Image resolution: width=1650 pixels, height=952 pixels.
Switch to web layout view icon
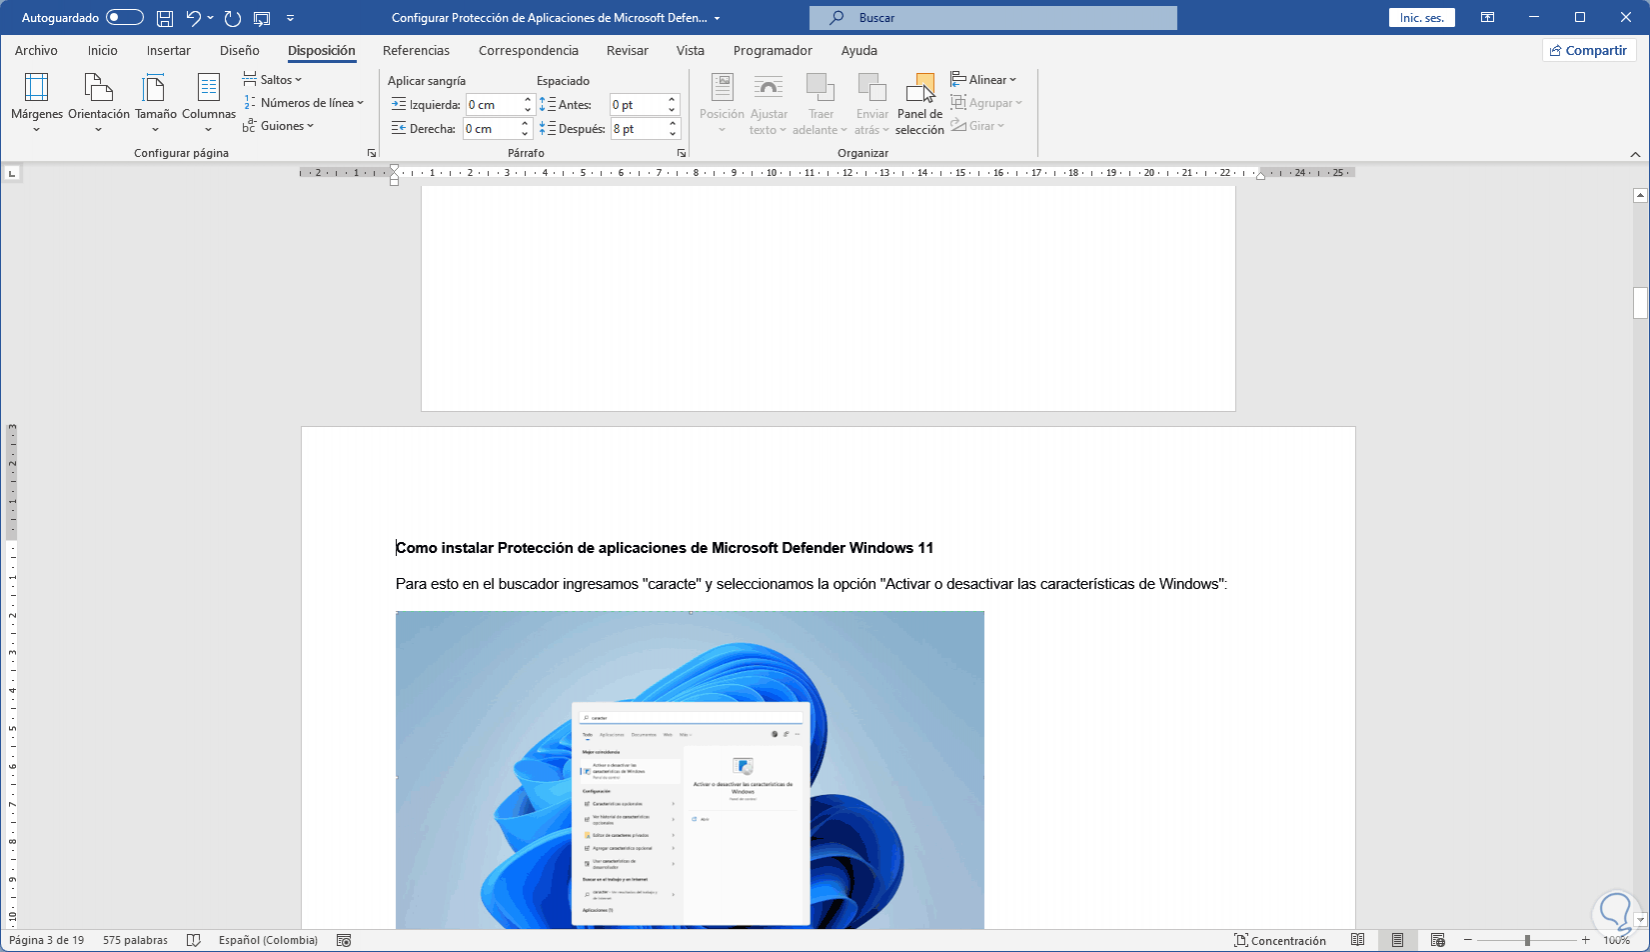coord(1437,940)
